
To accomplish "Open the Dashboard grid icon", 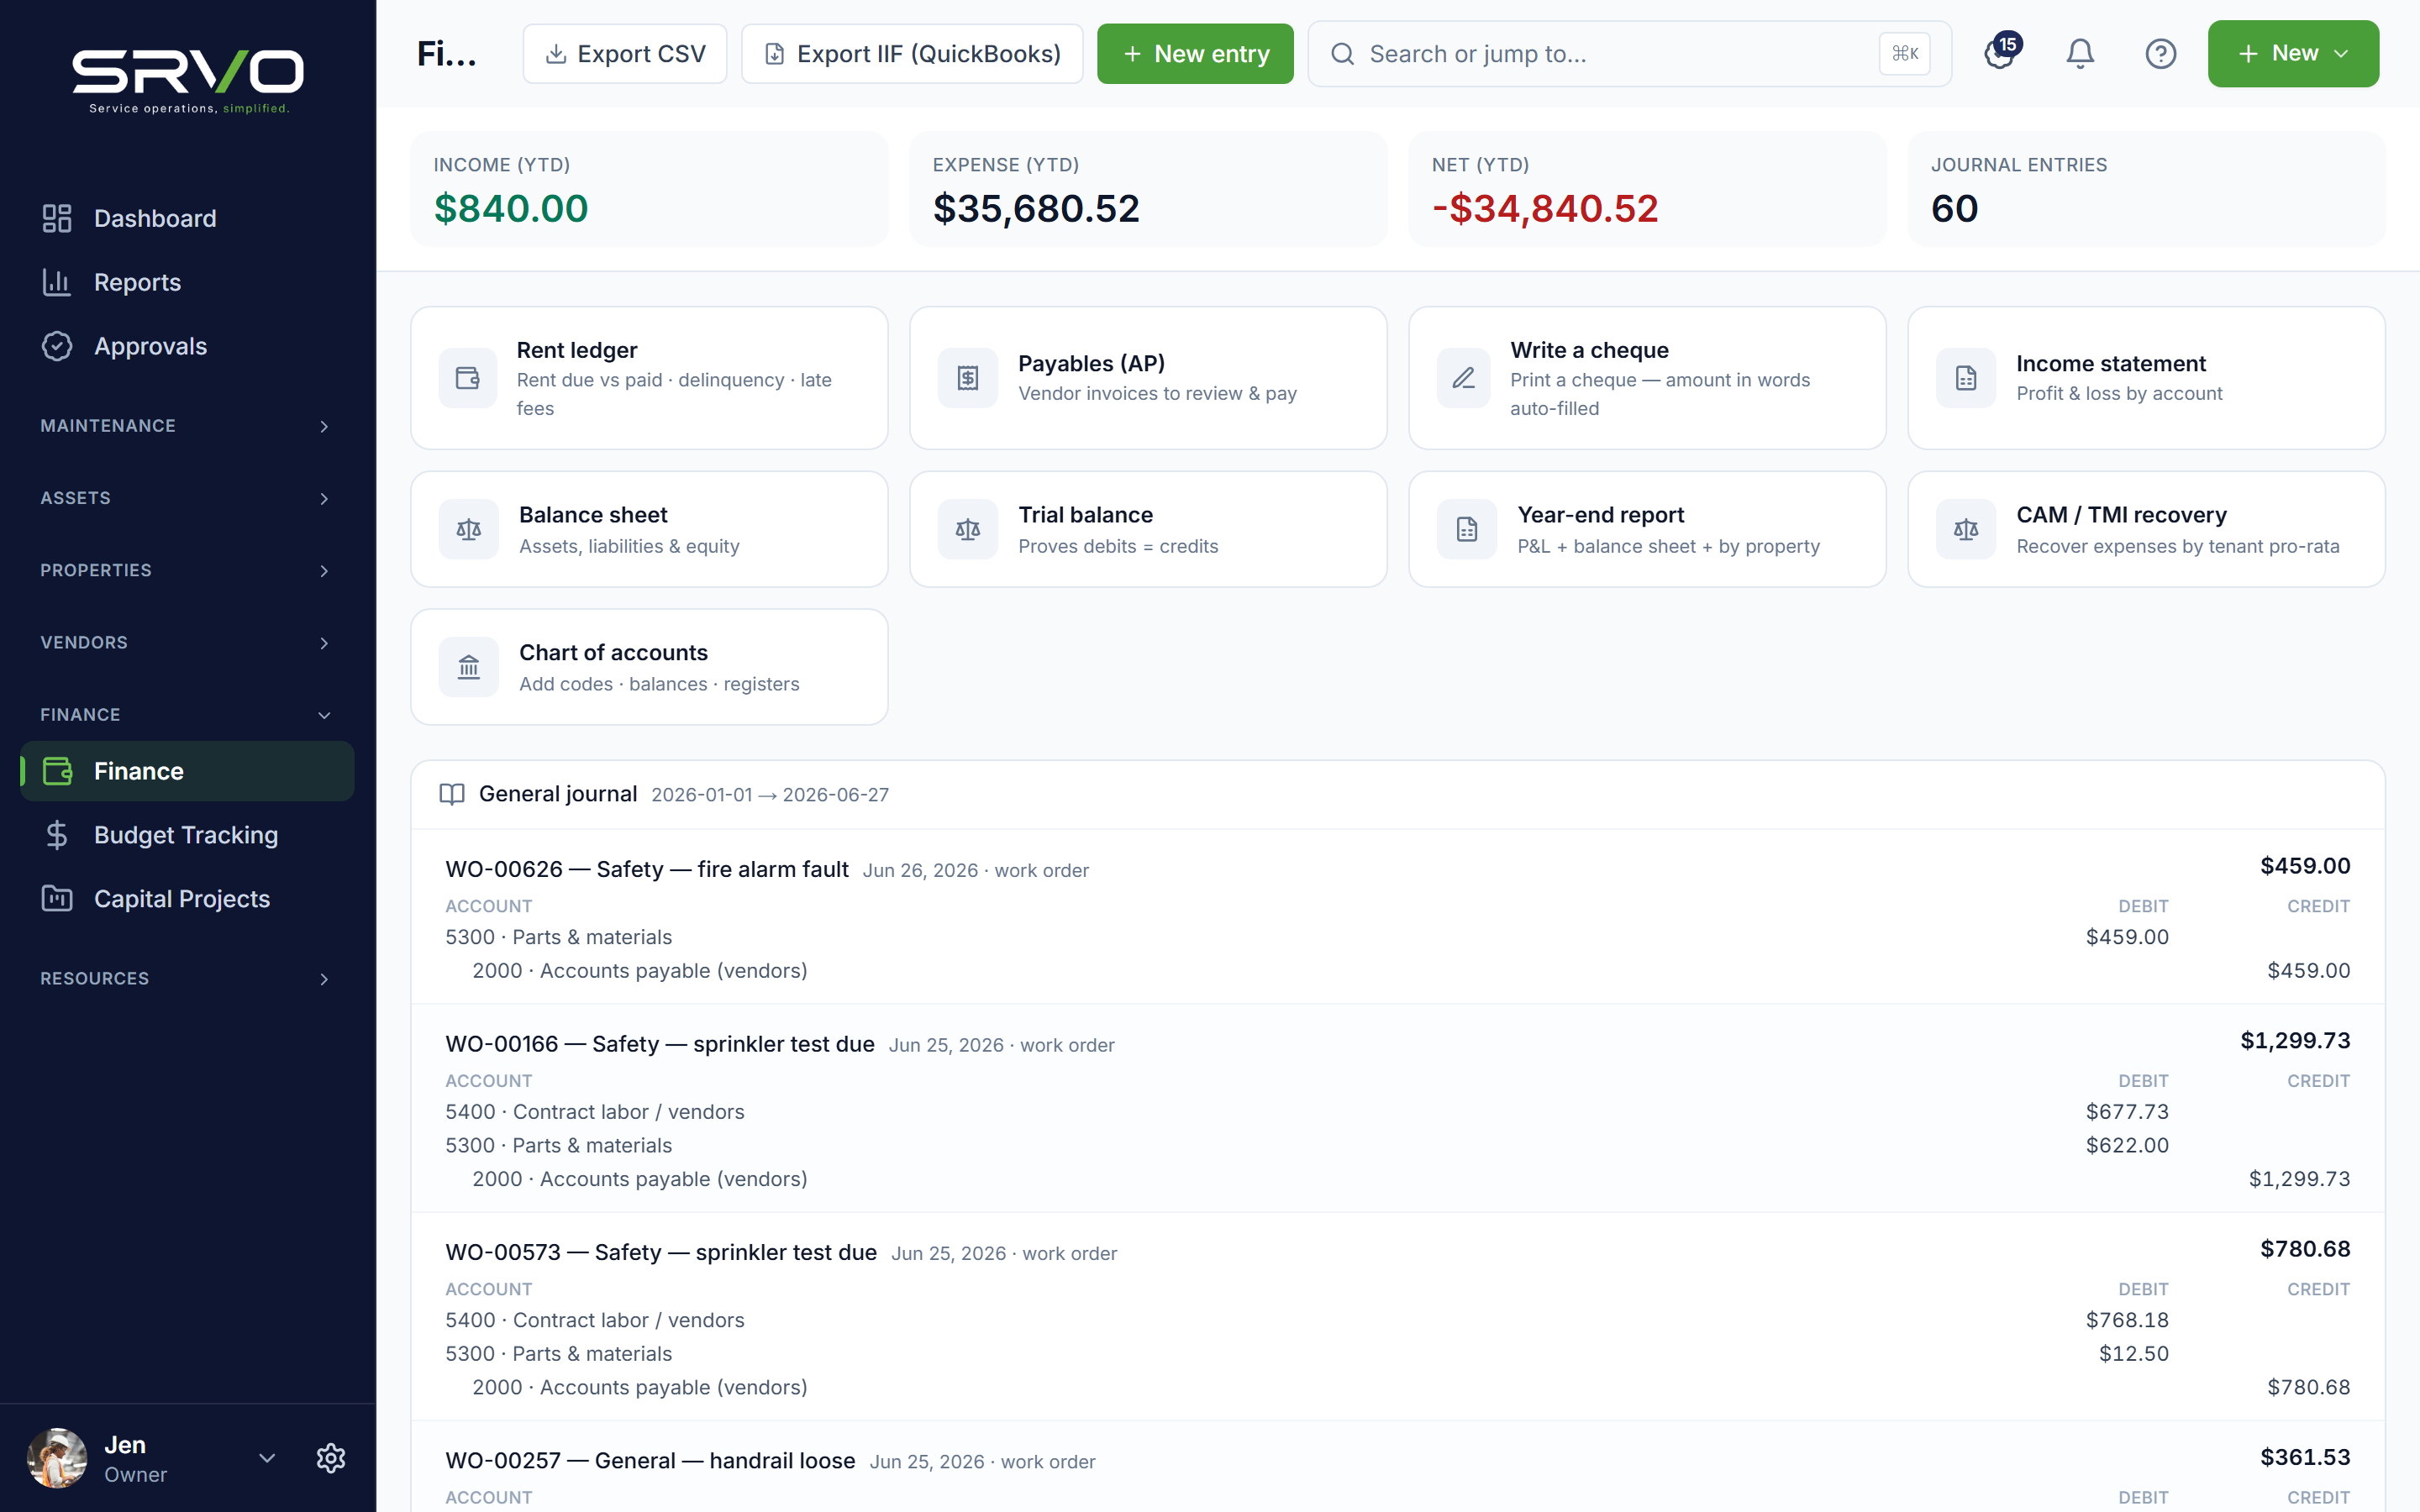I will click(57, 218).
